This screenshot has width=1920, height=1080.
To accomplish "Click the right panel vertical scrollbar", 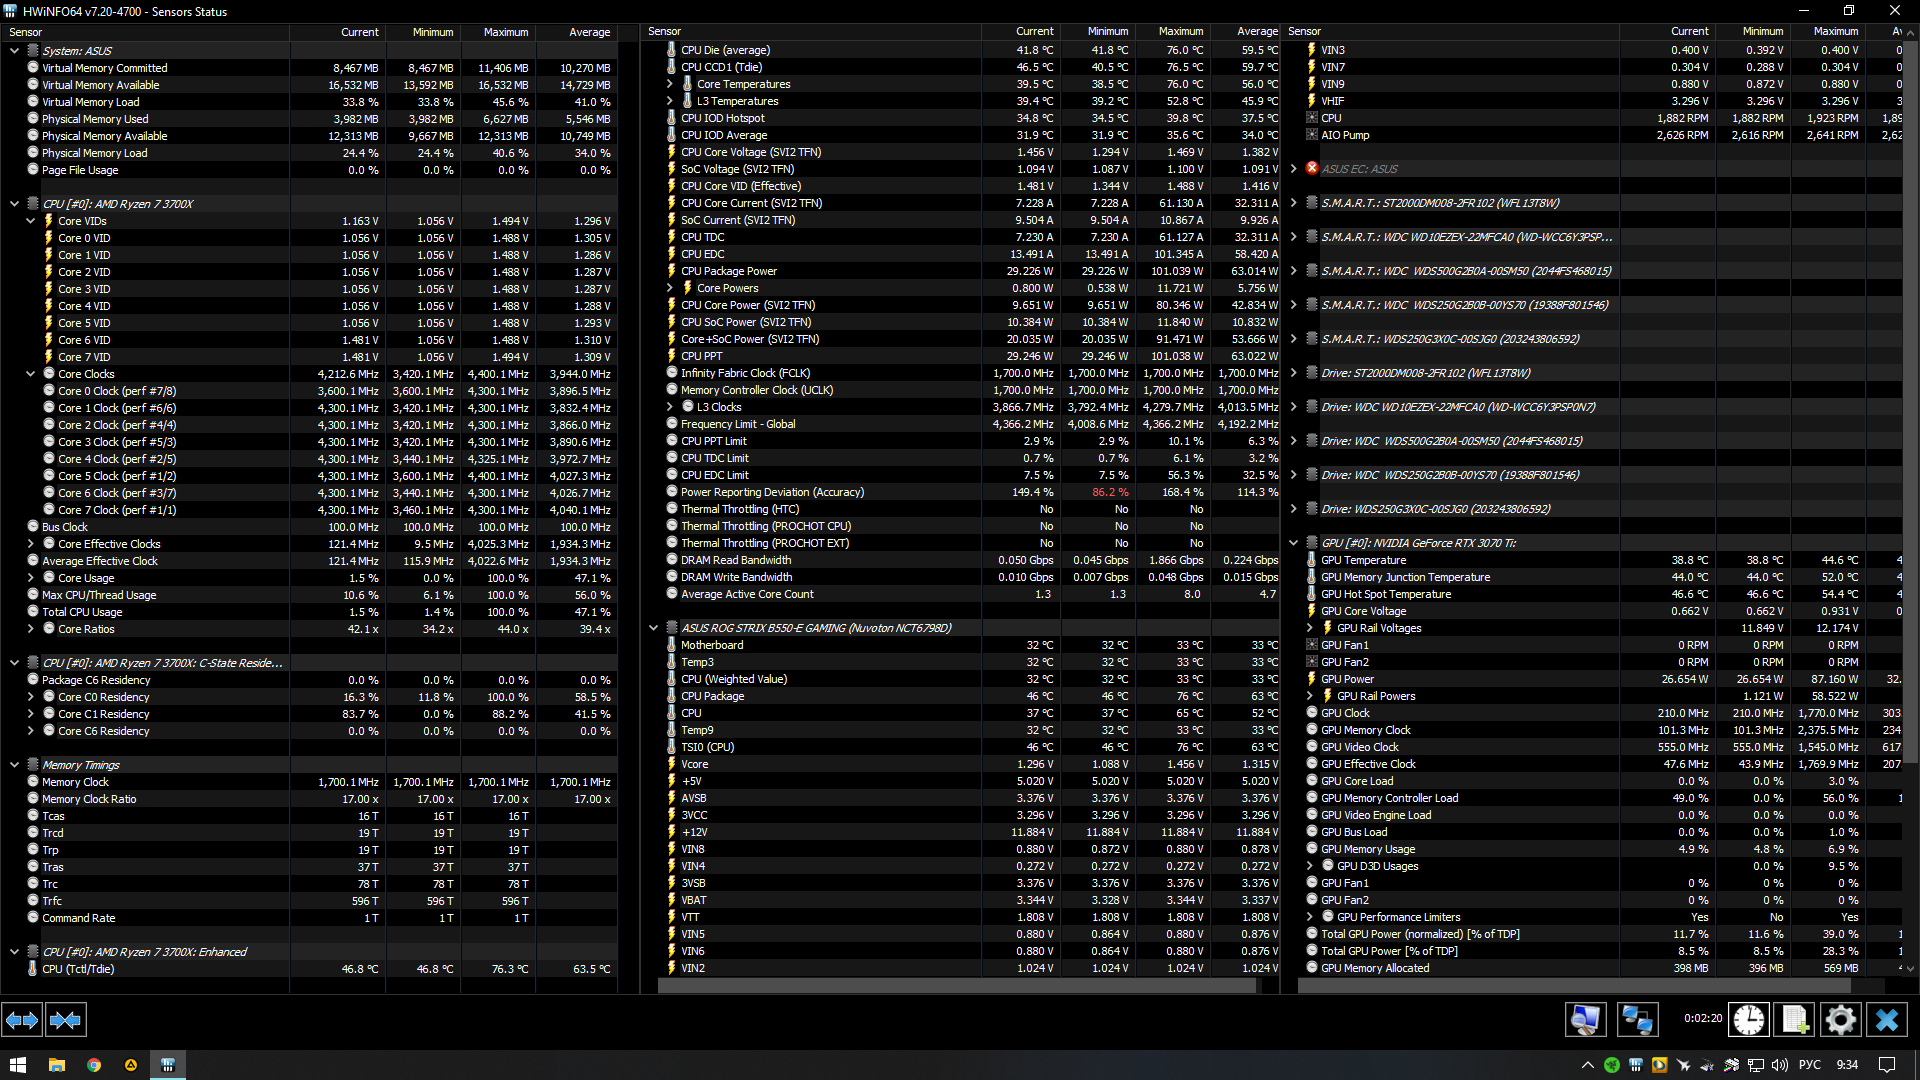I will click(1910, 400).
